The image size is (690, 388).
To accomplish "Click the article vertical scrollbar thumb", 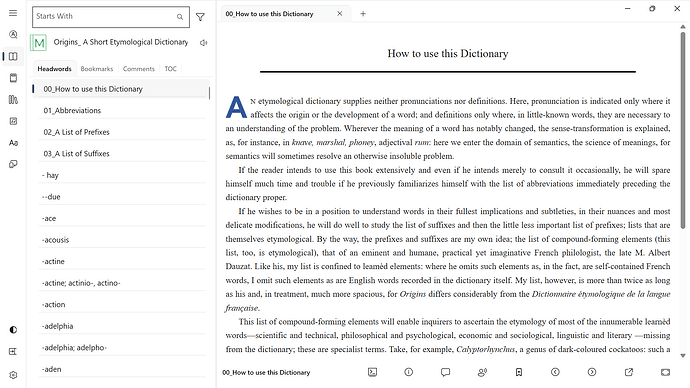I will (683, 130).
